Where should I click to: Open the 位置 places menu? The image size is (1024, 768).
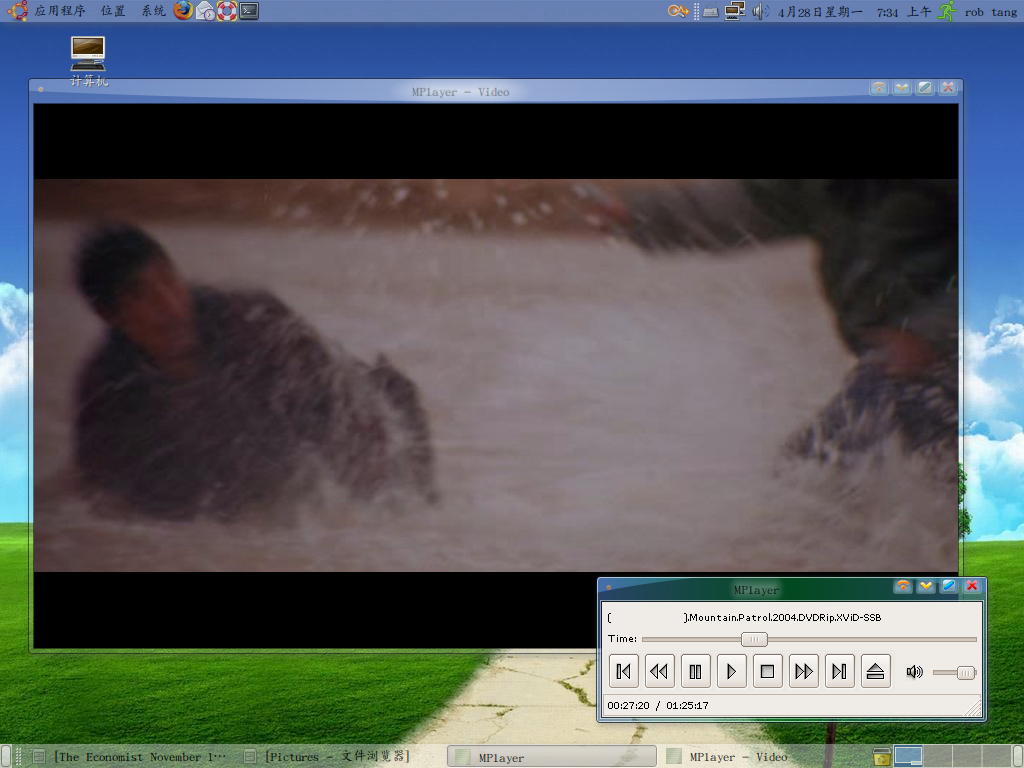point(113,11)
